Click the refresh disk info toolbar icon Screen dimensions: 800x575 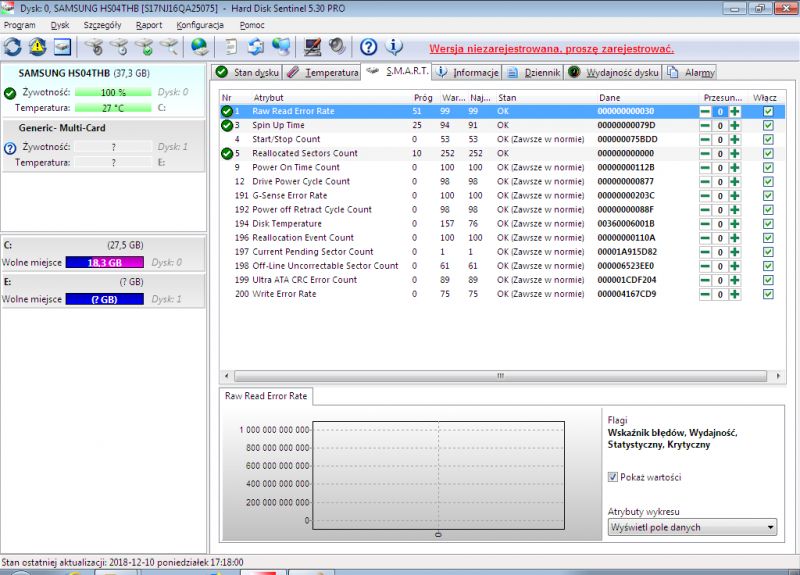click(x=13, y=47)
